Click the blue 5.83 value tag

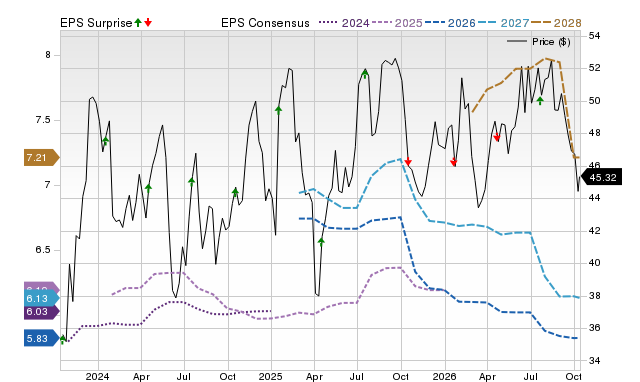click(42, 338)
